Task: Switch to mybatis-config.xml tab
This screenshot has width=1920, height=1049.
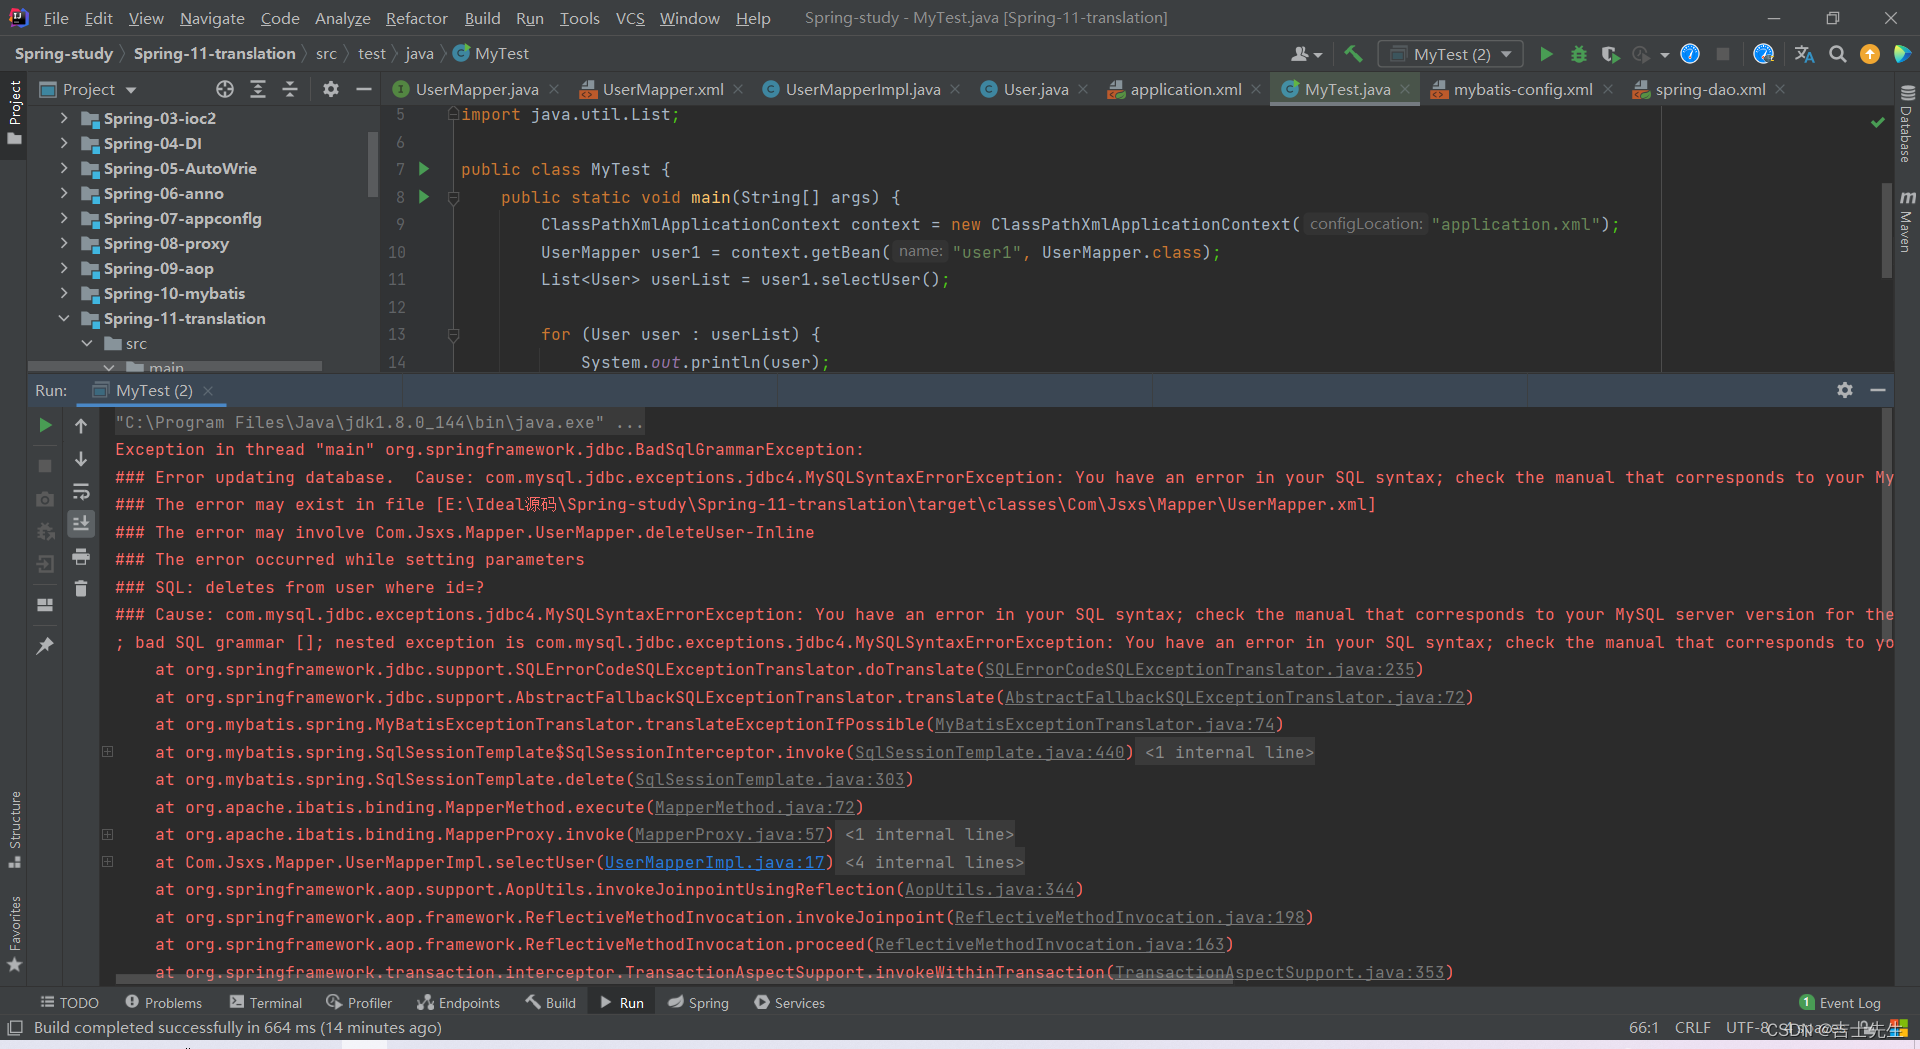Action: [x=1522, y=89]
